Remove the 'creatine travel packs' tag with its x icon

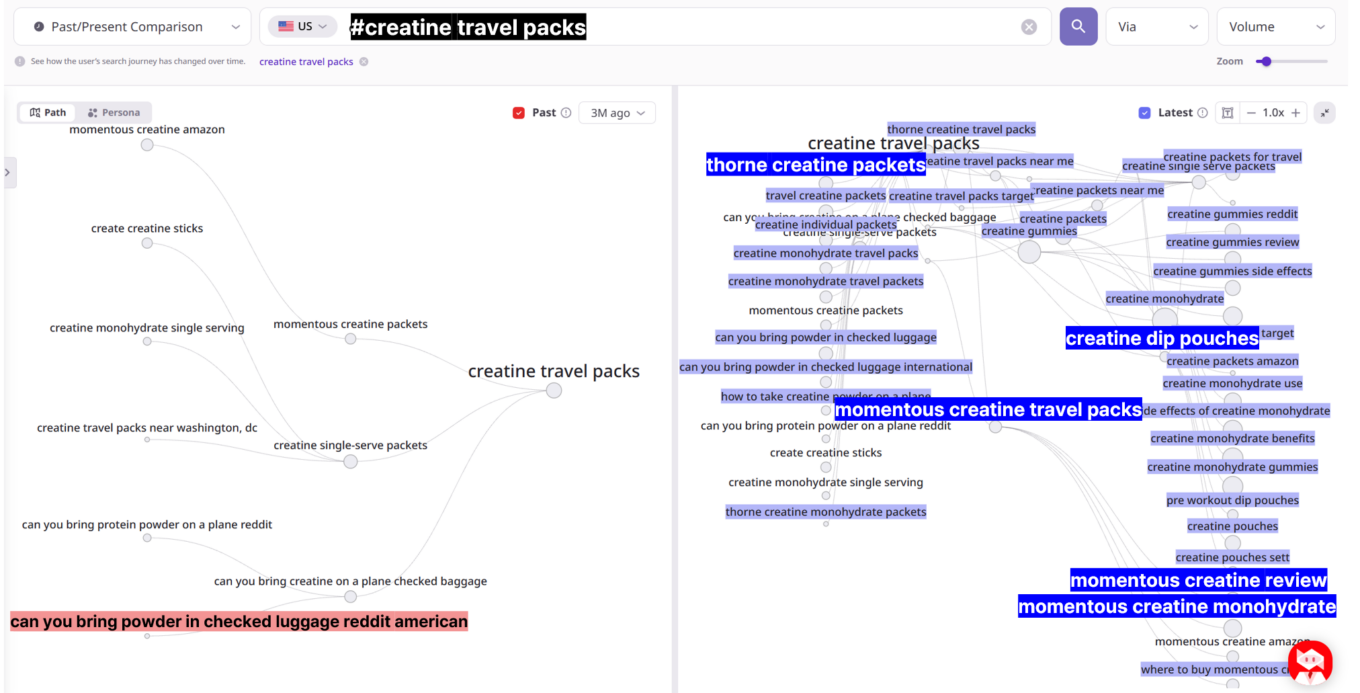point(364,62)
